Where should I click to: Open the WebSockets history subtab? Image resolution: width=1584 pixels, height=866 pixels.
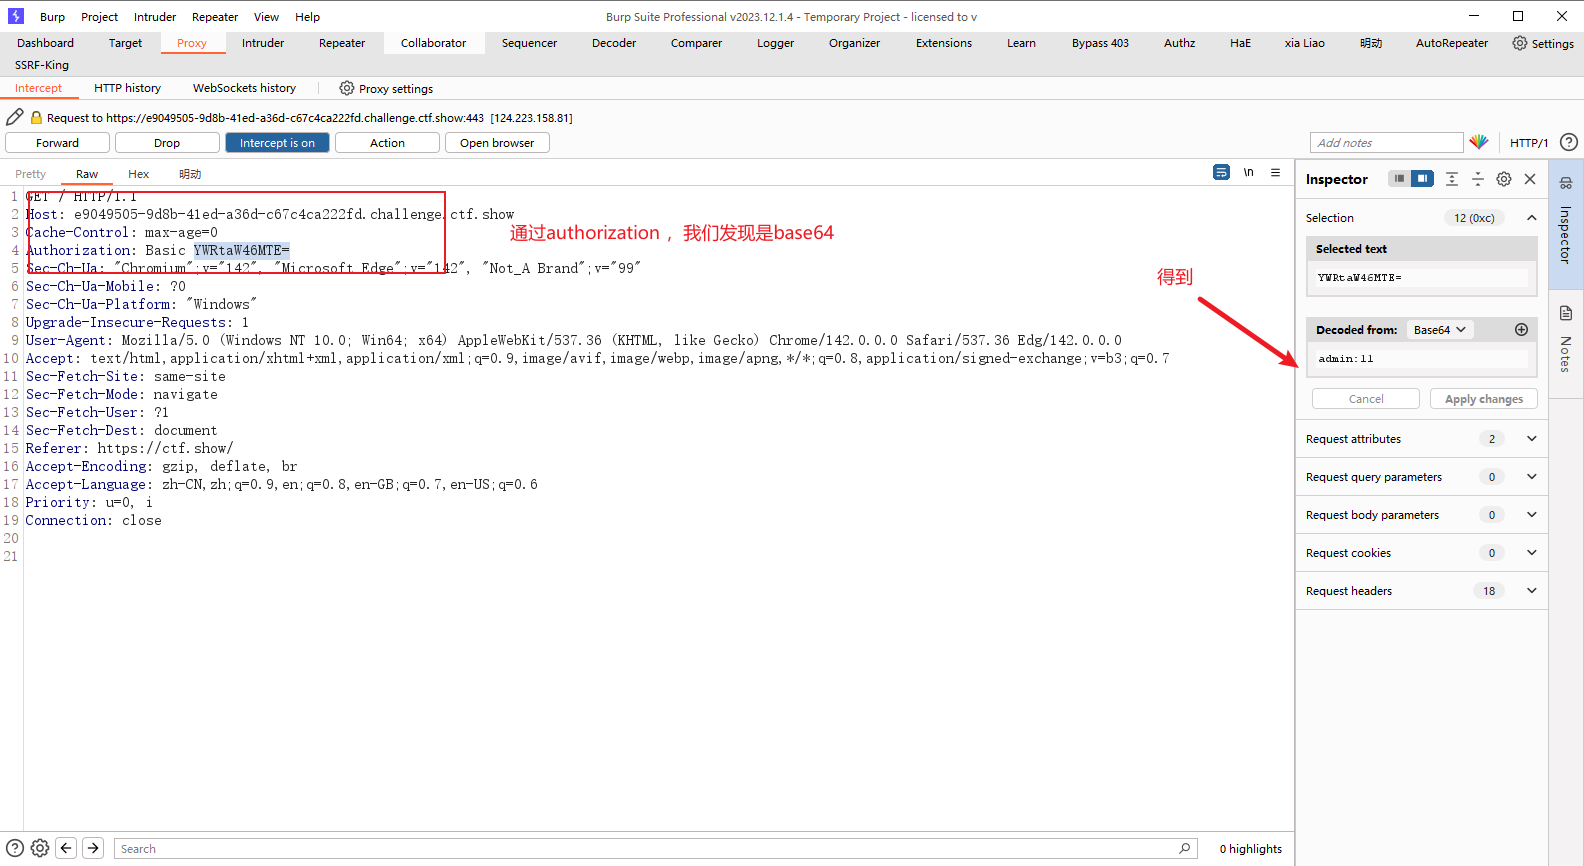pos(244,88)
